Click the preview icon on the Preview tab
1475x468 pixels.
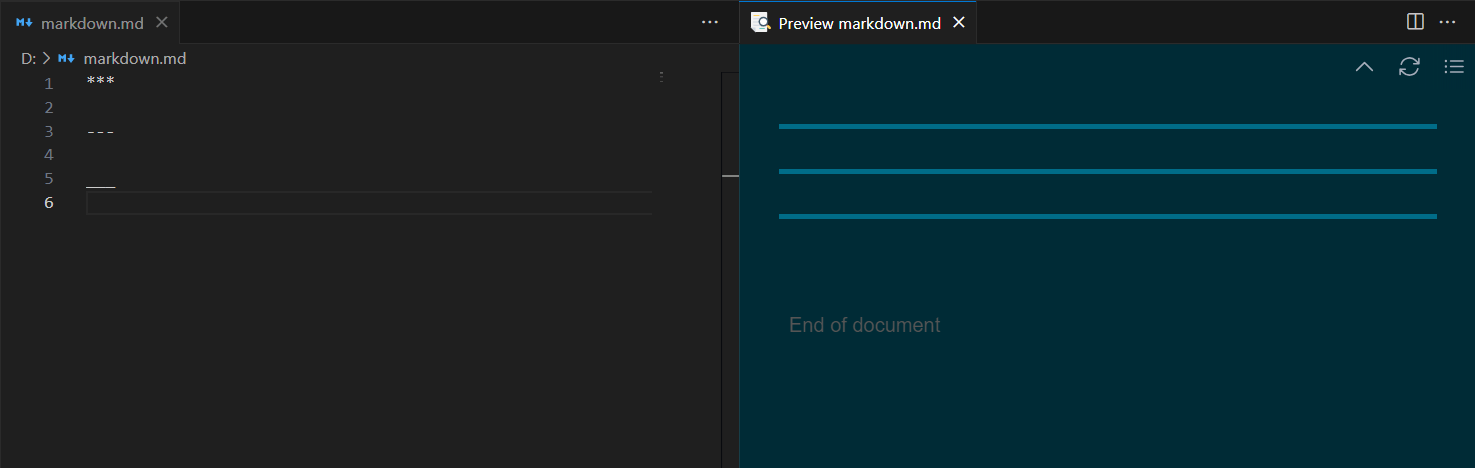tap(761, 22)
